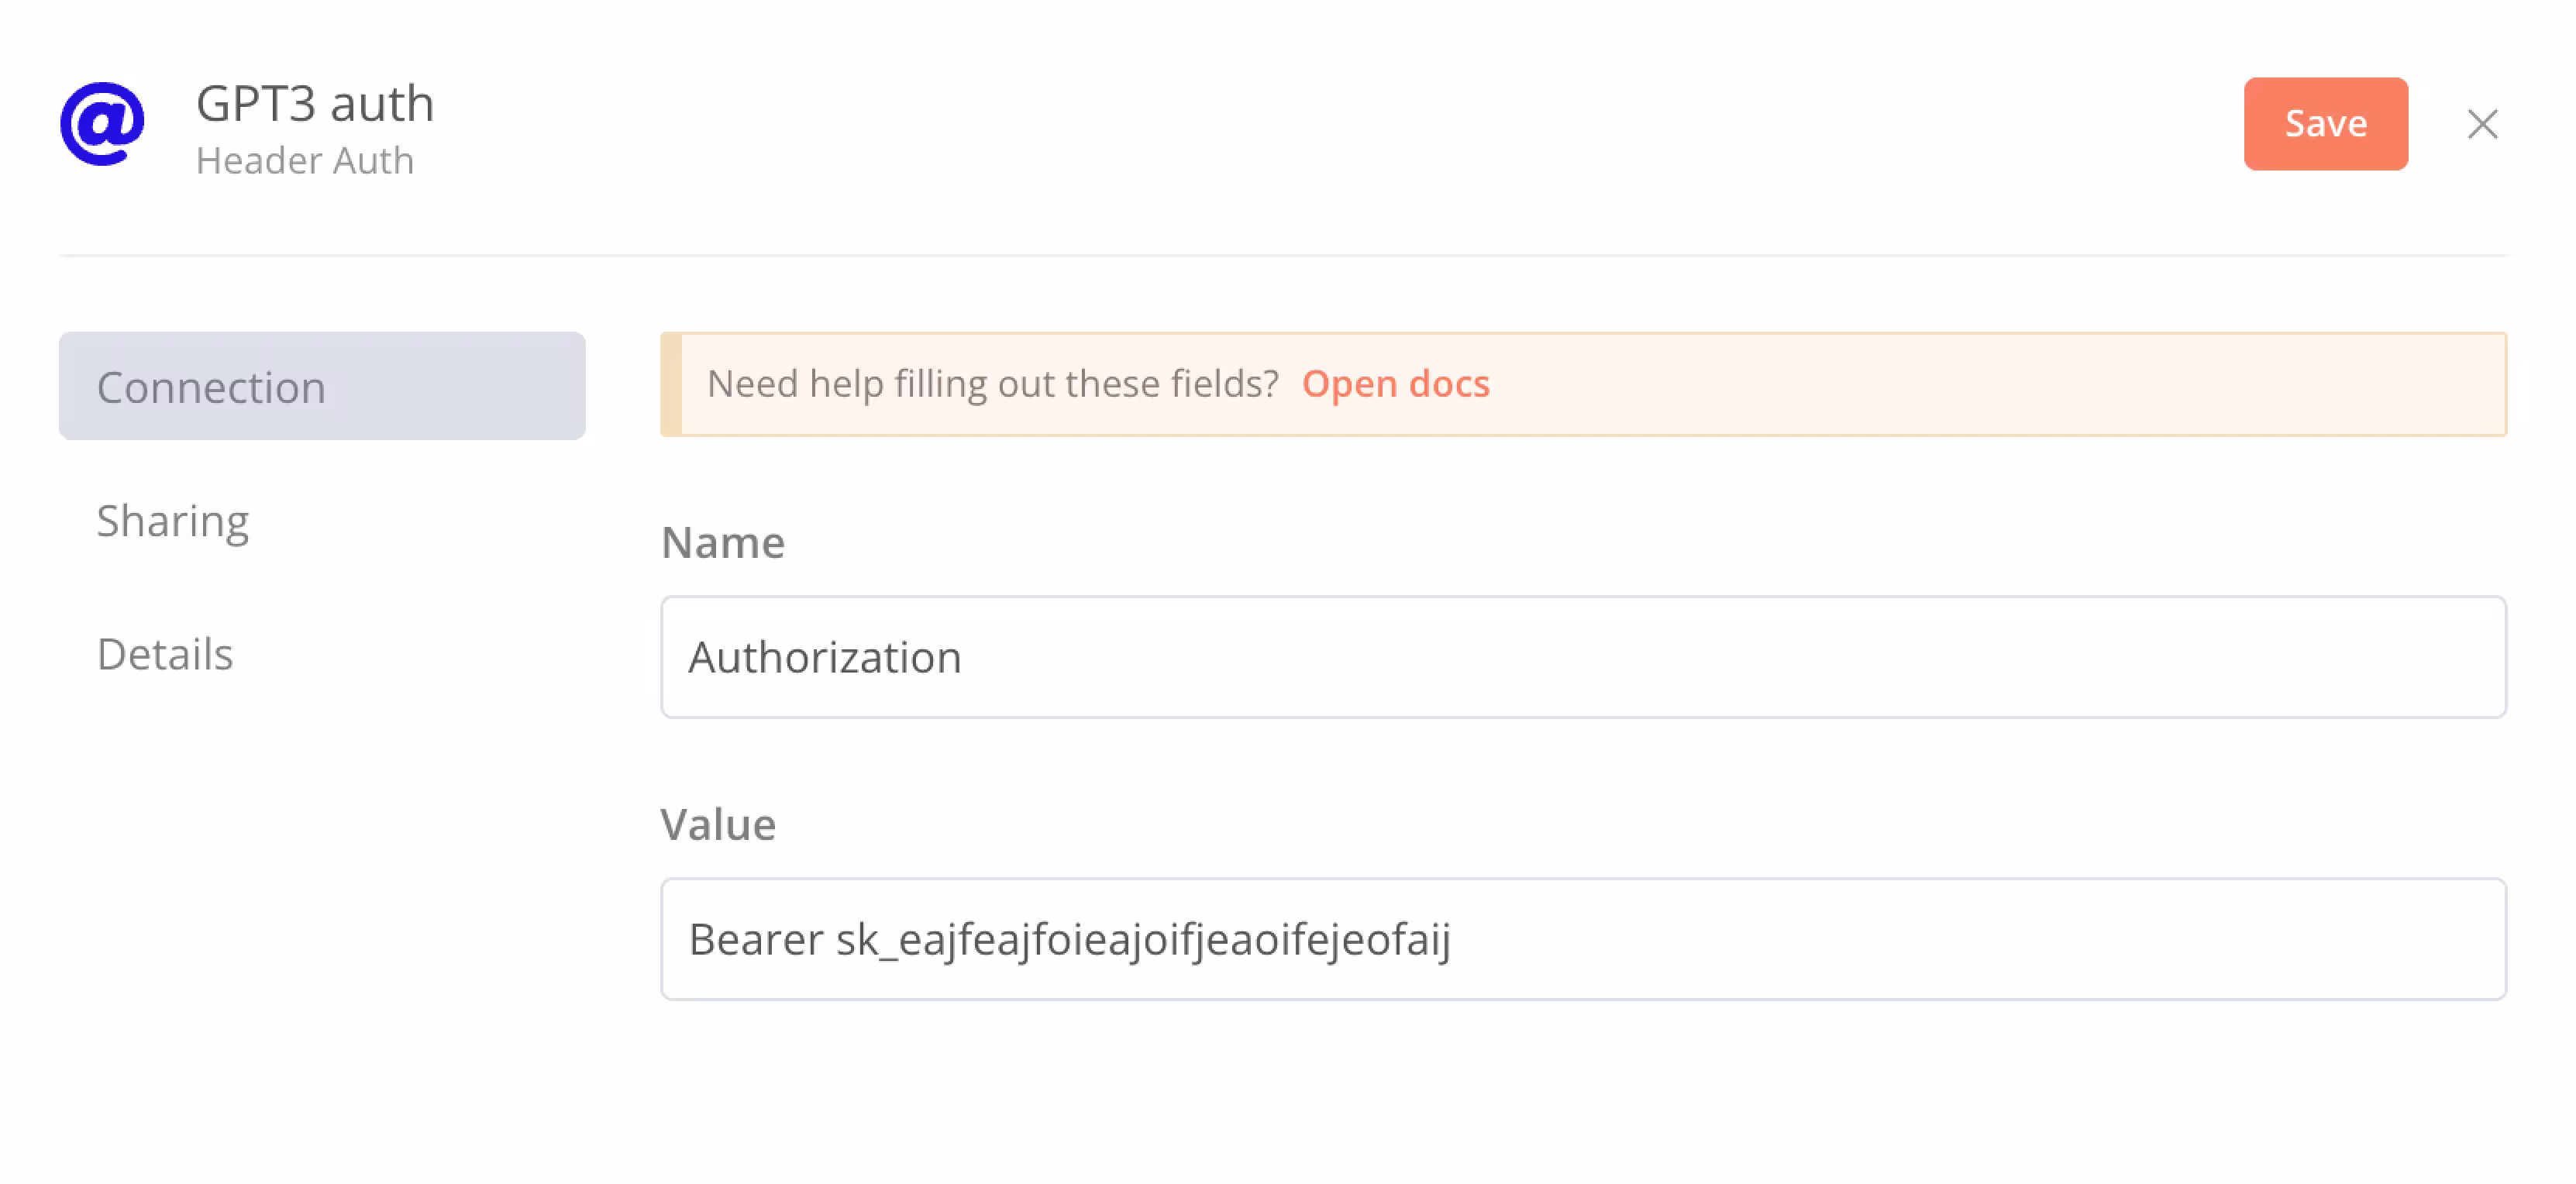Focus the Value input field
2576x1184 pixels.
[x=1583, y=939]
